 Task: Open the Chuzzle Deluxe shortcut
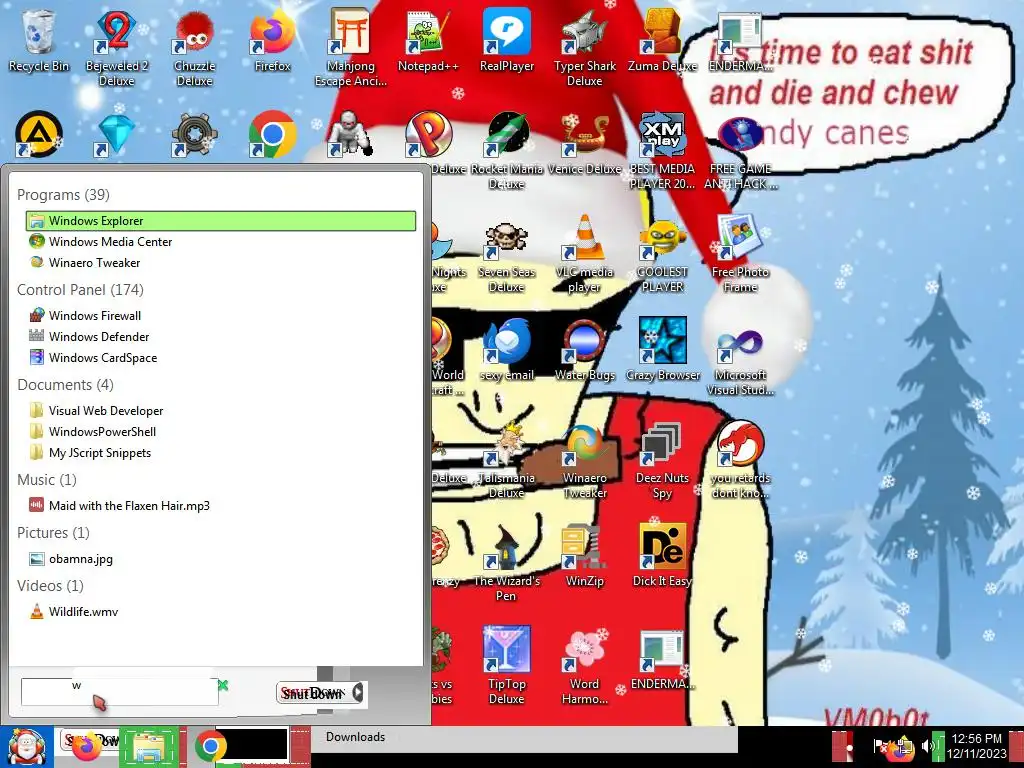pyautogui.click(x=195, y=46)
